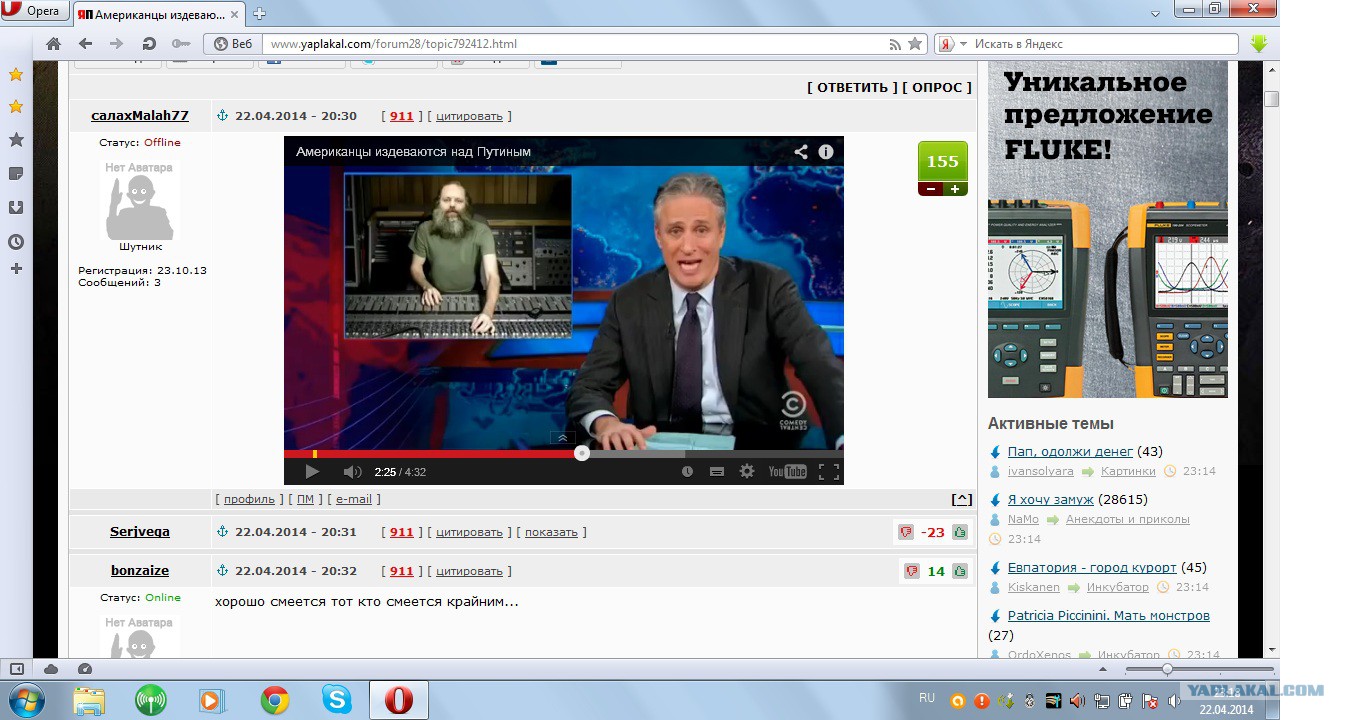This screenshot has width=1350, height=720.
Task: Click the Yandex search field
Action: coord(1104,44)
